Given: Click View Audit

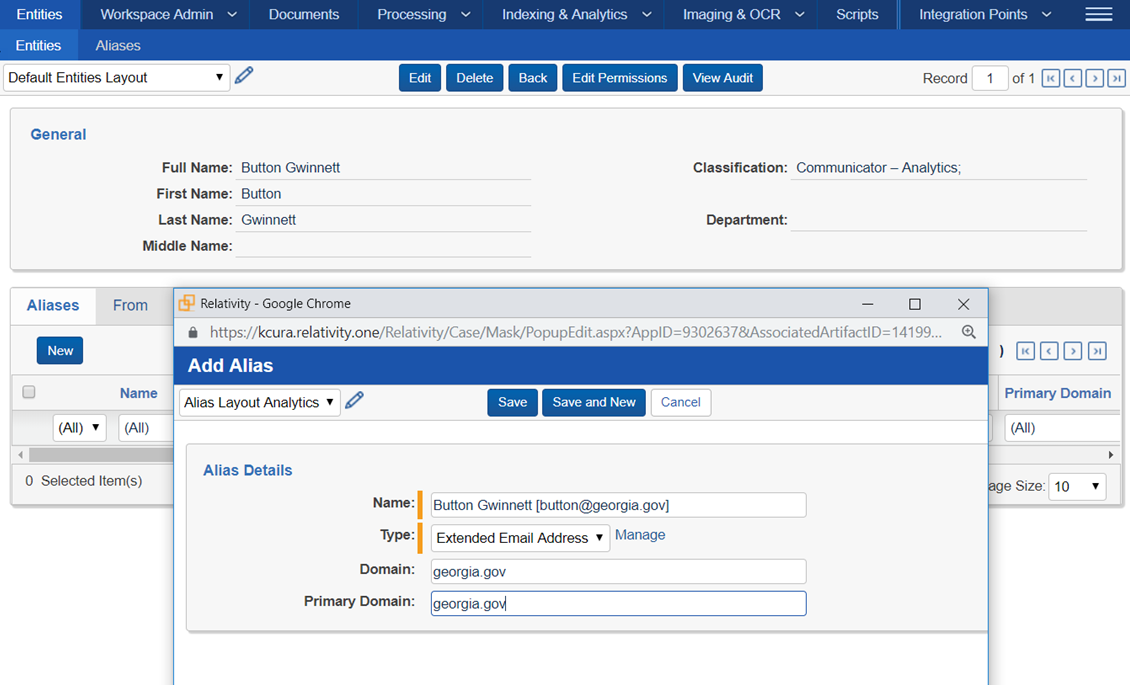Looking at the screenshot, I should click(x=722, y=78).
